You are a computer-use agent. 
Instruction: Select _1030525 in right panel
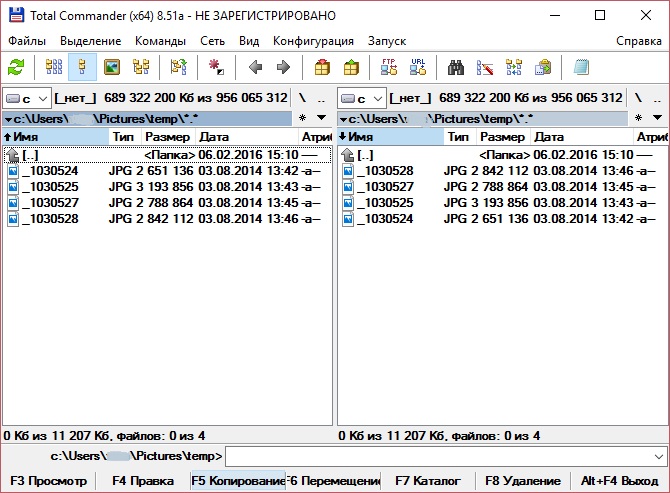(x=502, y=203)
